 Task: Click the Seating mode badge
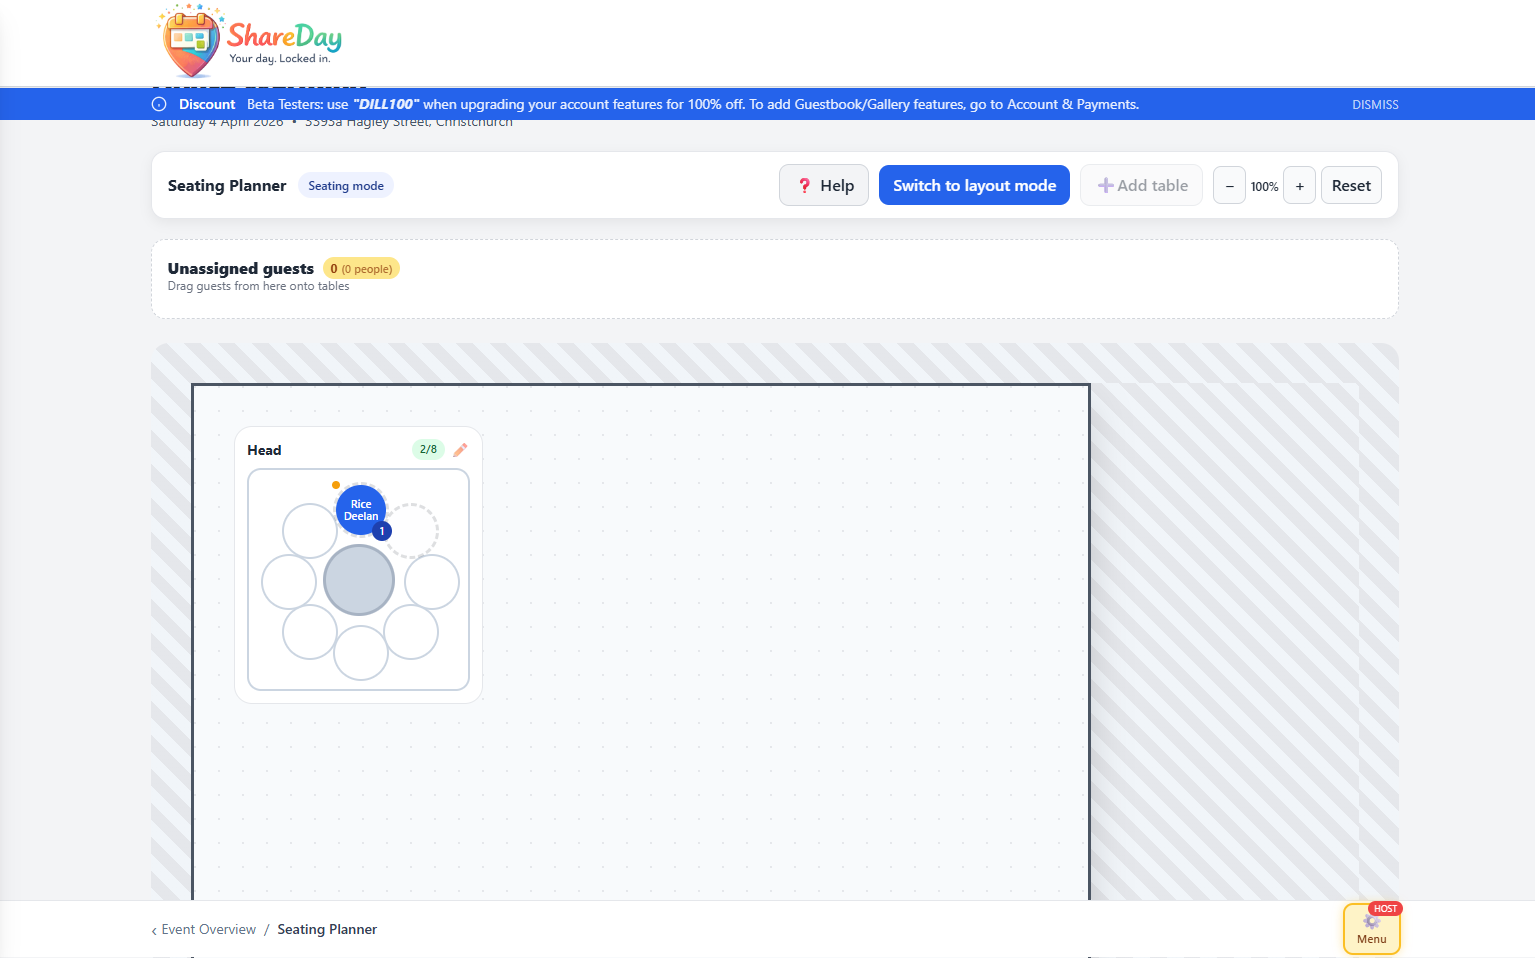point(345,185)
